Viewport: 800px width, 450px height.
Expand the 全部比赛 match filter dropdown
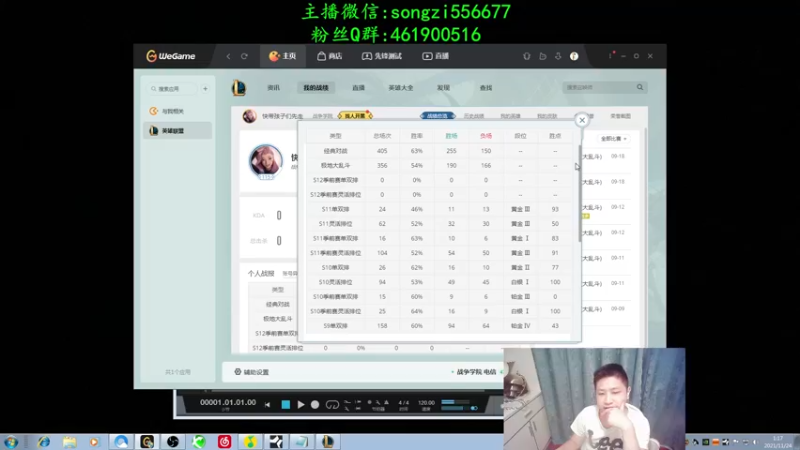(x=613, y=139)
